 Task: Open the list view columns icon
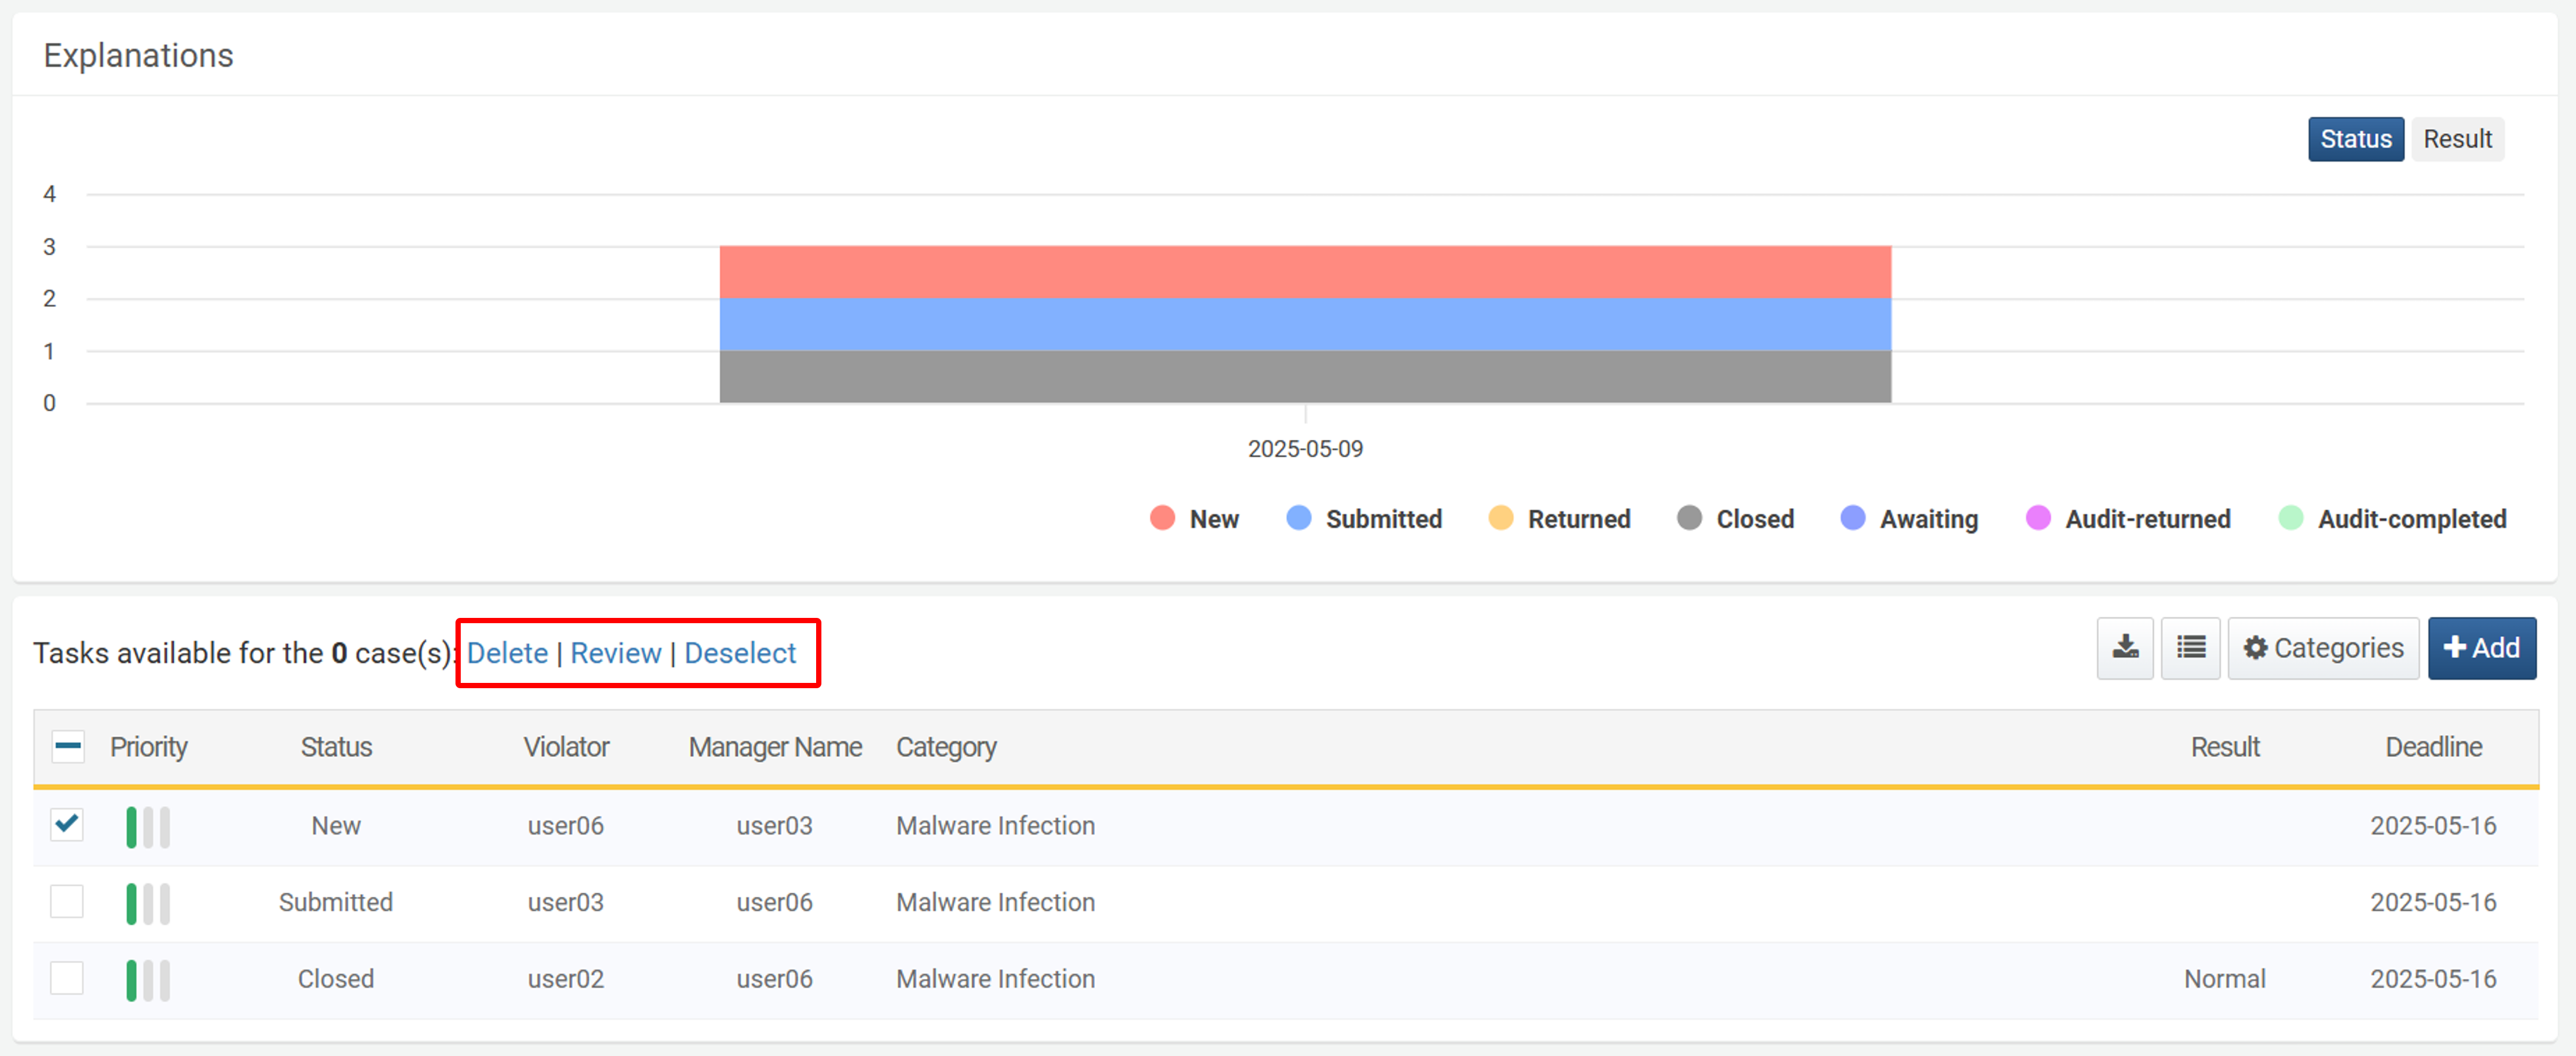2190,648
